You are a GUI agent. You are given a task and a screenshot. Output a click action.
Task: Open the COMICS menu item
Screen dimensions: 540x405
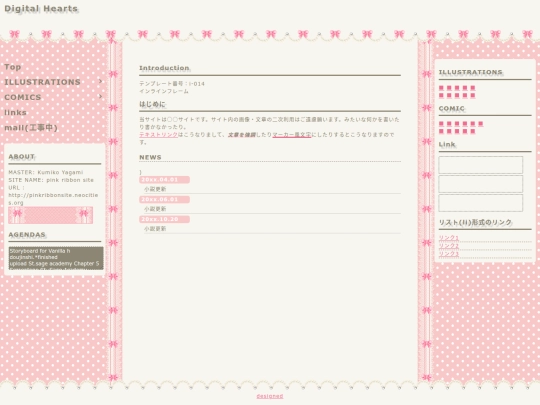tap(23, 97)
